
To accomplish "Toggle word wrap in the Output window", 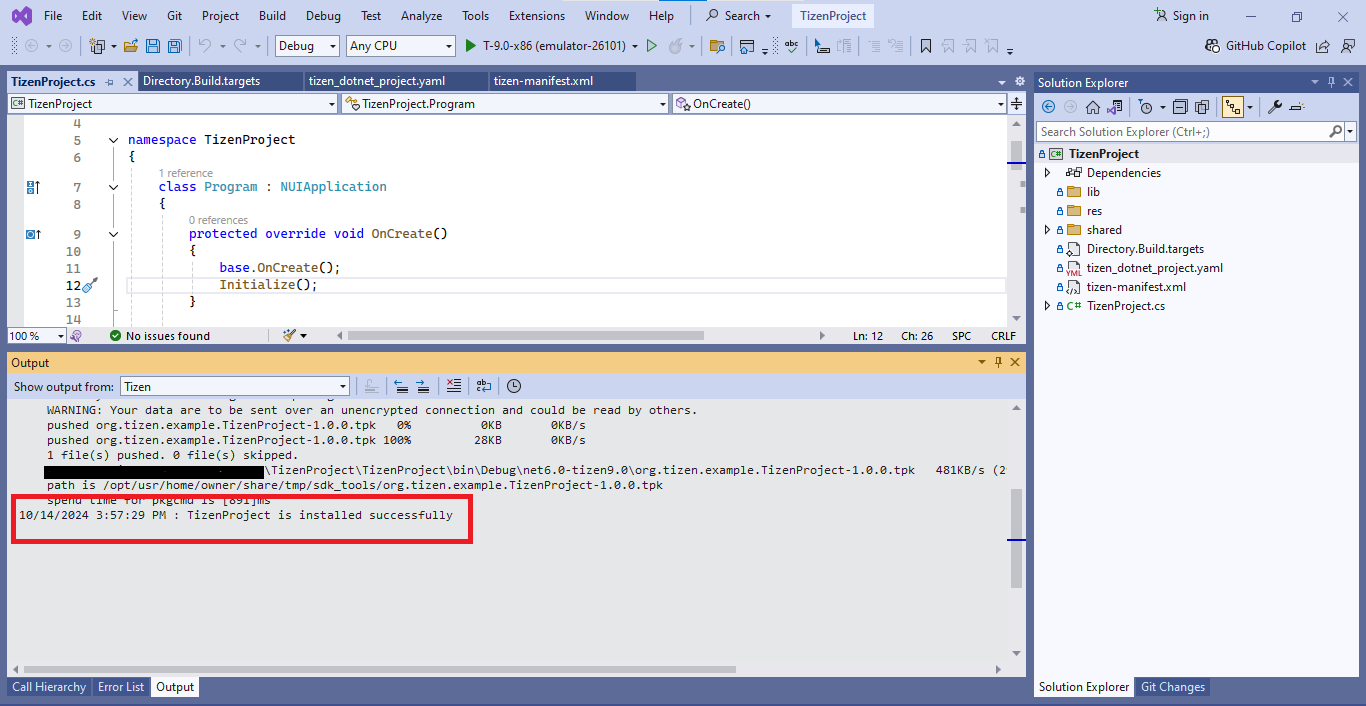I will point(483,386).
